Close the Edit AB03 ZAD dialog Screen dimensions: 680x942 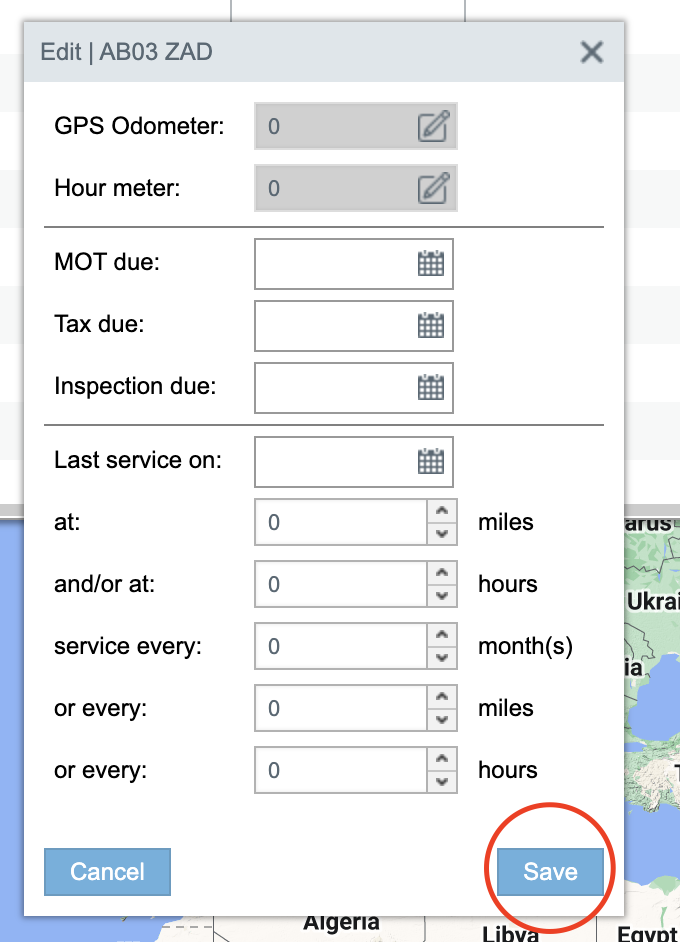(x=592, y=52)
